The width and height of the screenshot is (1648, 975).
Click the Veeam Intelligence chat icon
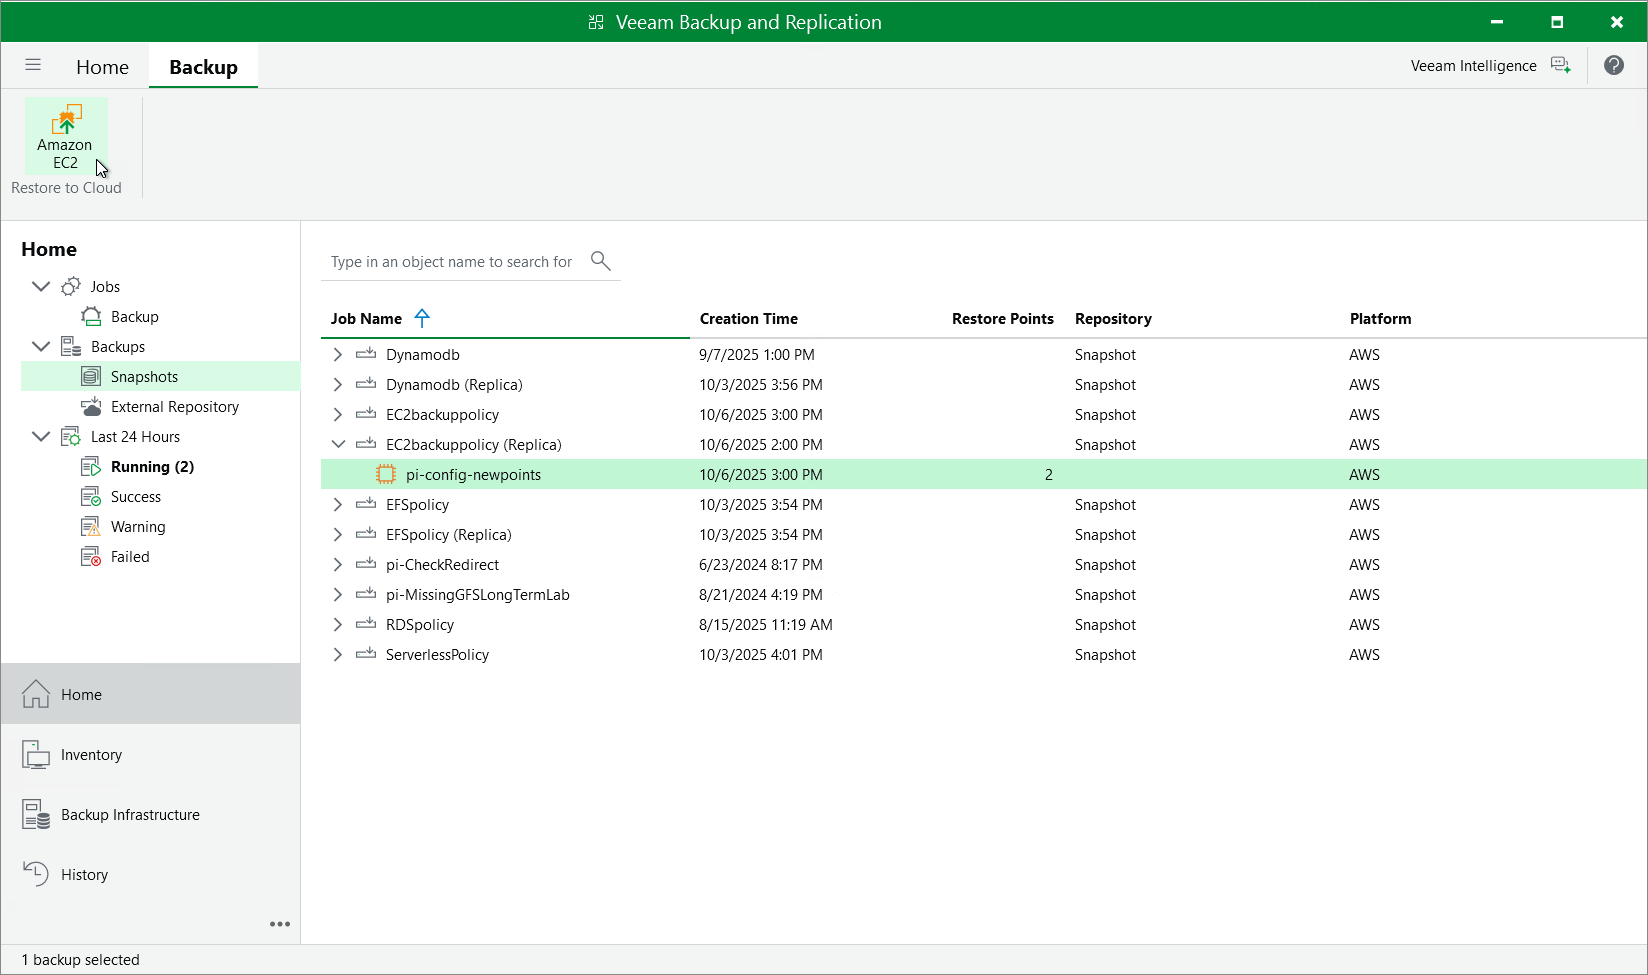point(1560,64)
